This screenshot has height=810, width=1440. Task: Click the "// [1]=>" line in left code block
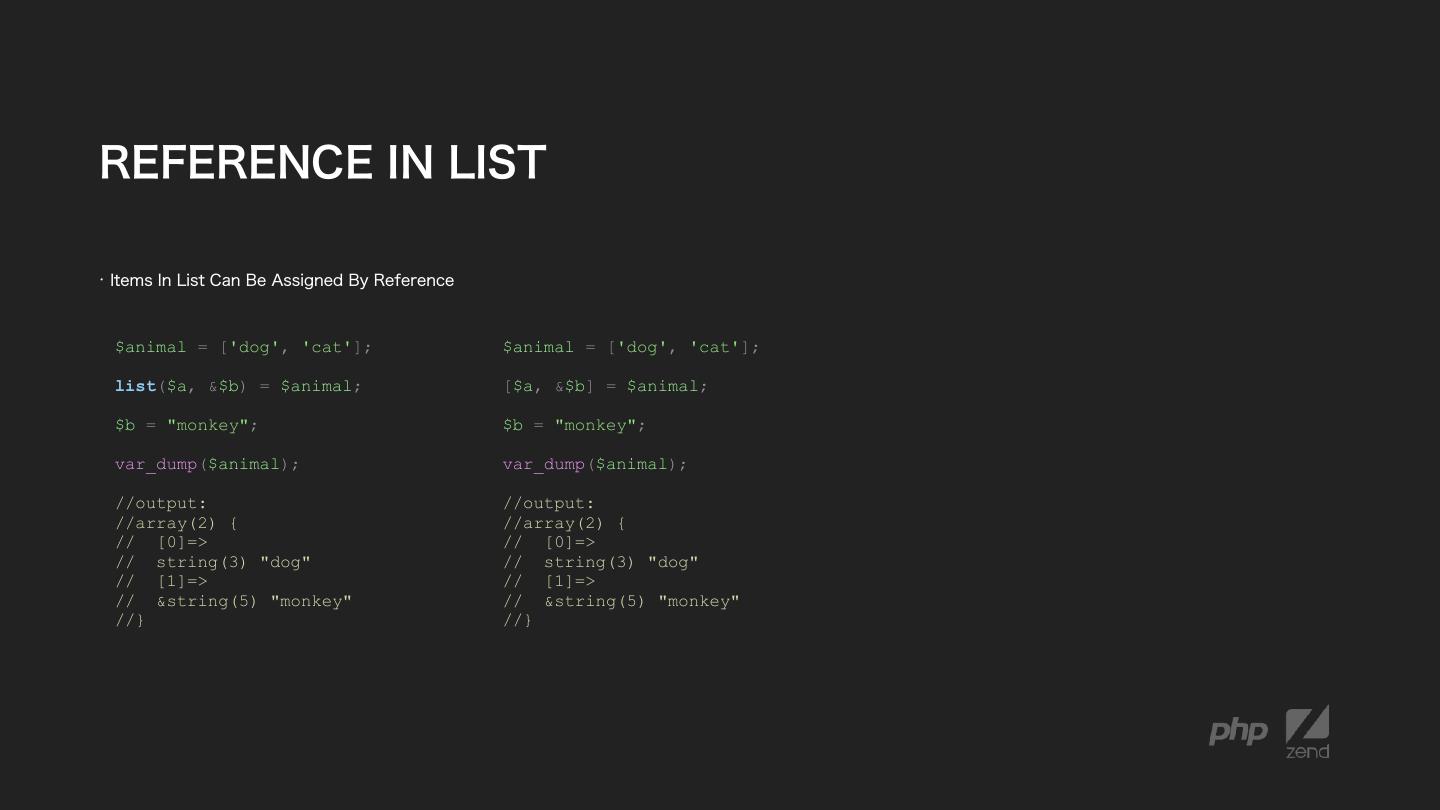point(161,581)
